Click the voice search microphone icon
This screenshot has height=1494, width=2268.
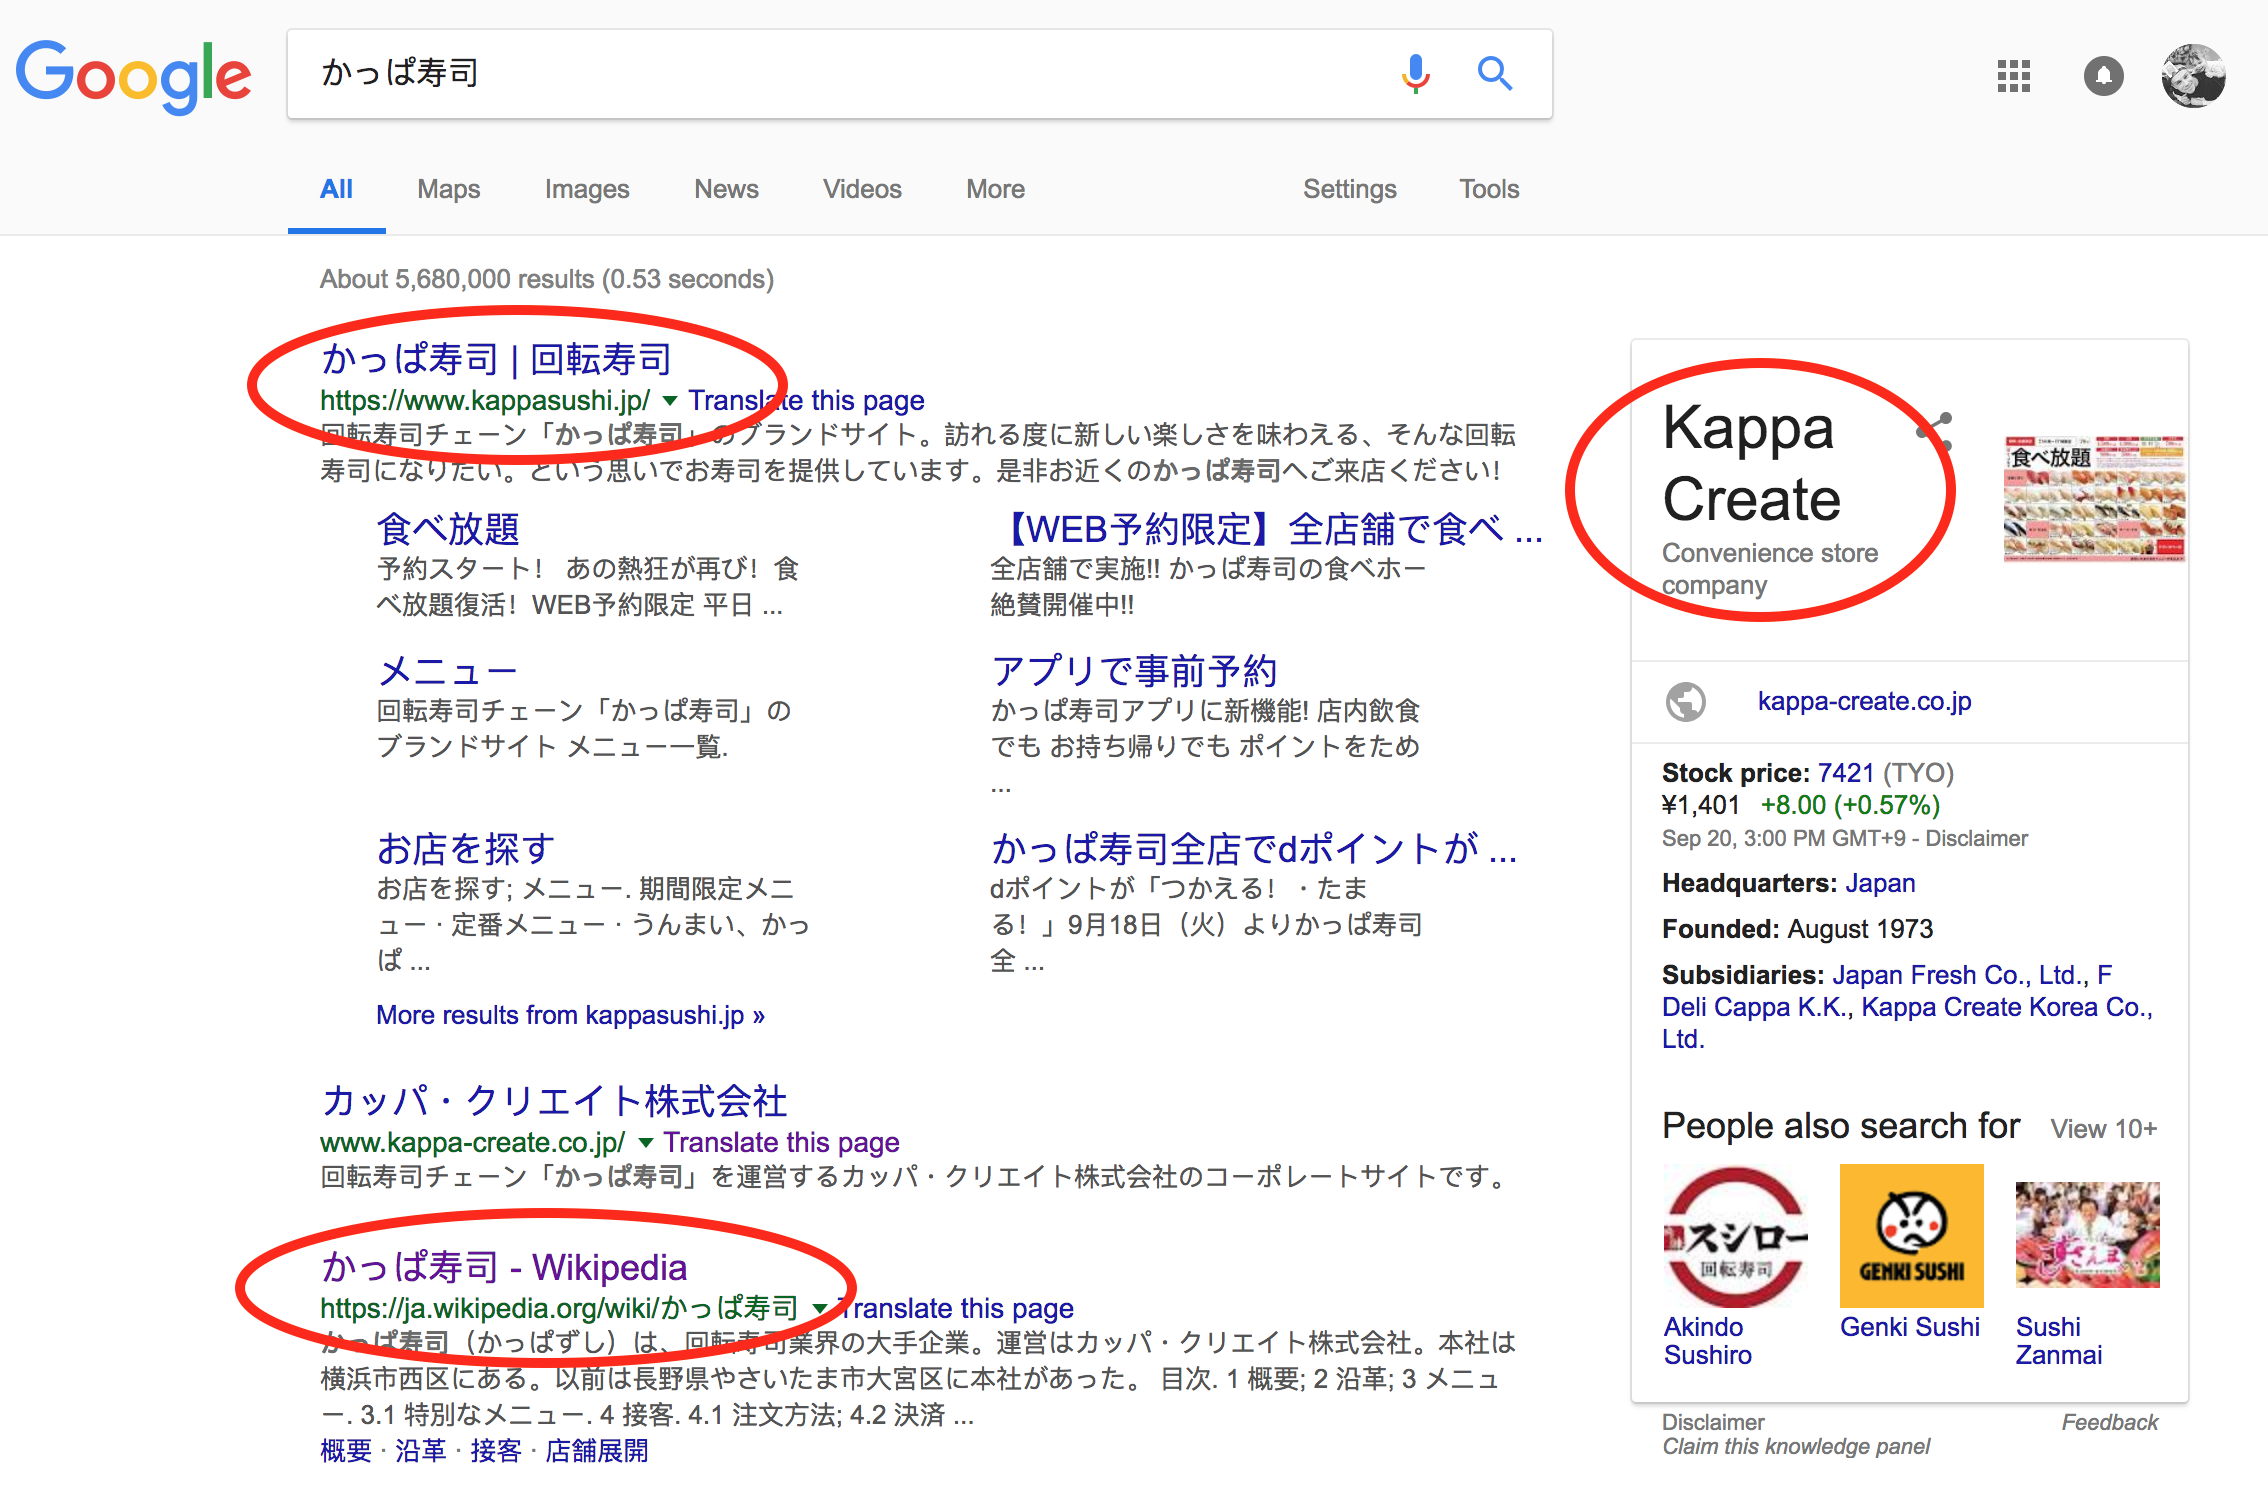pyautogui.click(x=1415, y=73)
